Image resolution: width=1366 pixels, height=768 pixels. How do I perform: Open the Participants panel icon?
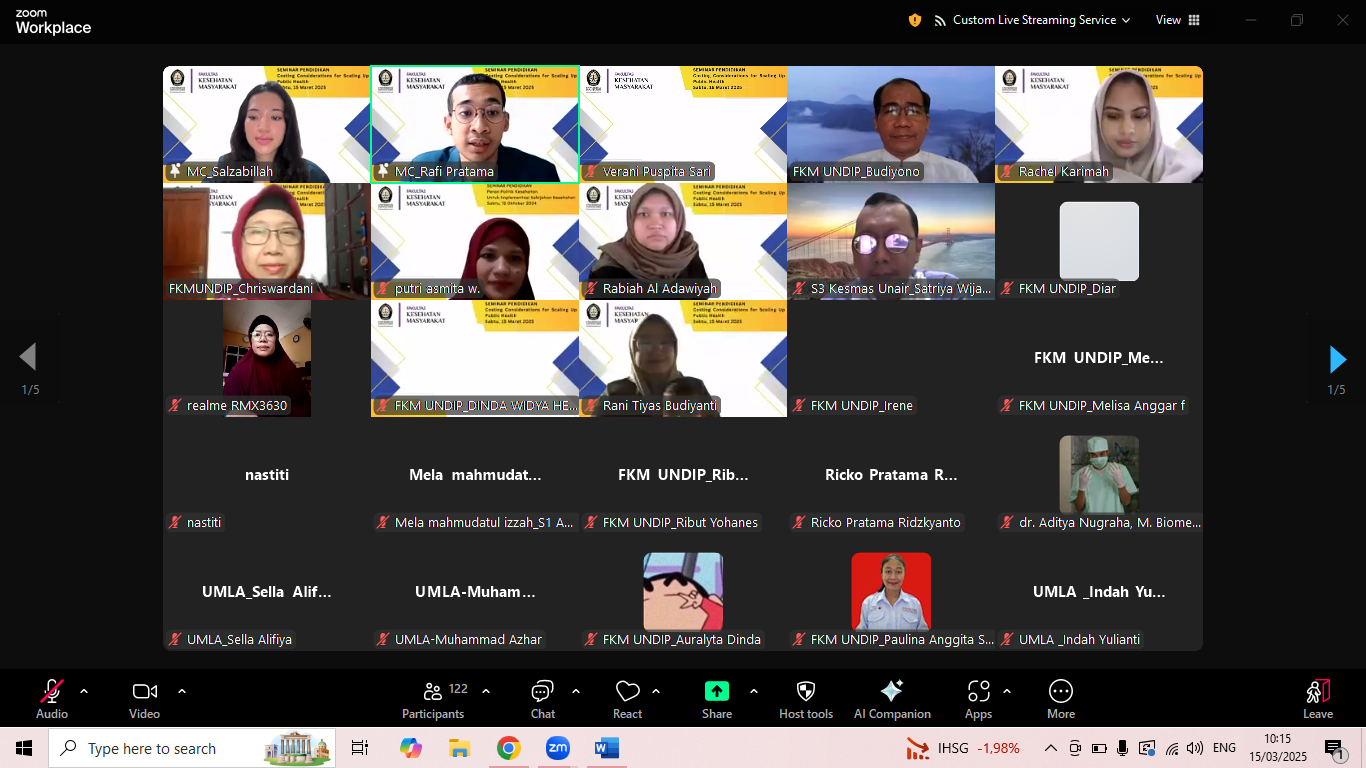click(433, 692)
